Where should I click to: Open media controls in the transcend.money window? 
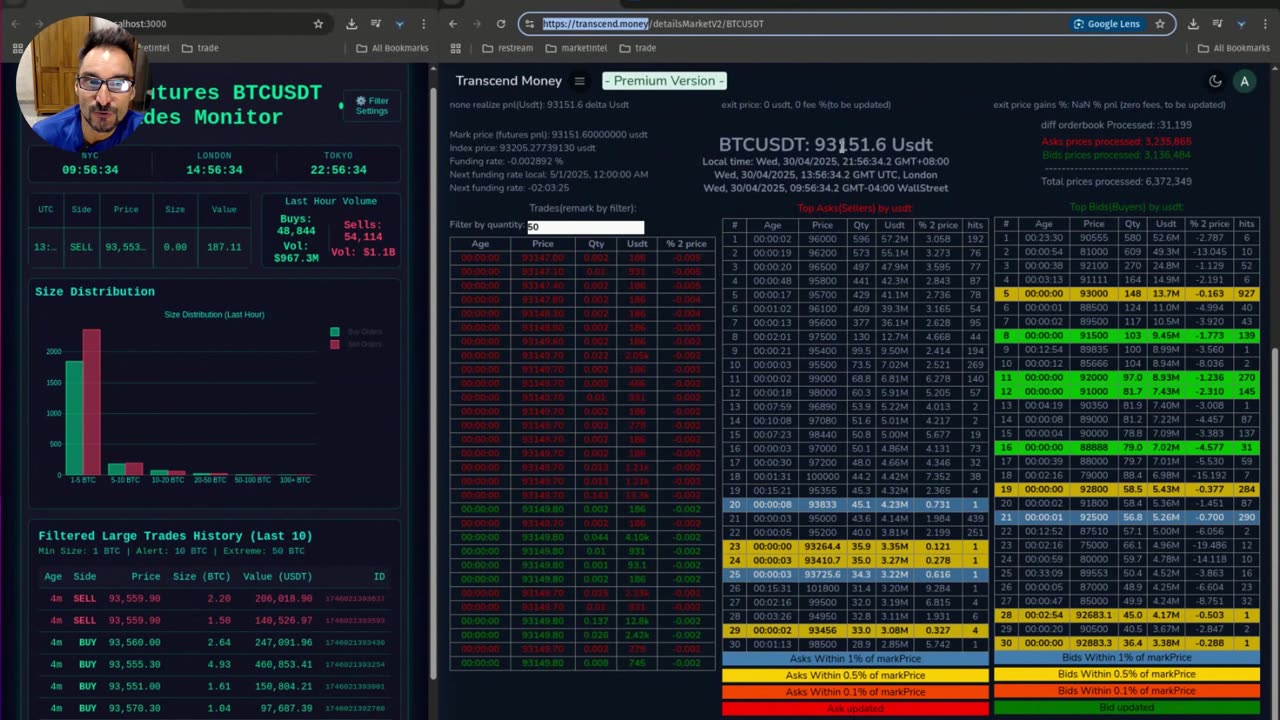1217,24
